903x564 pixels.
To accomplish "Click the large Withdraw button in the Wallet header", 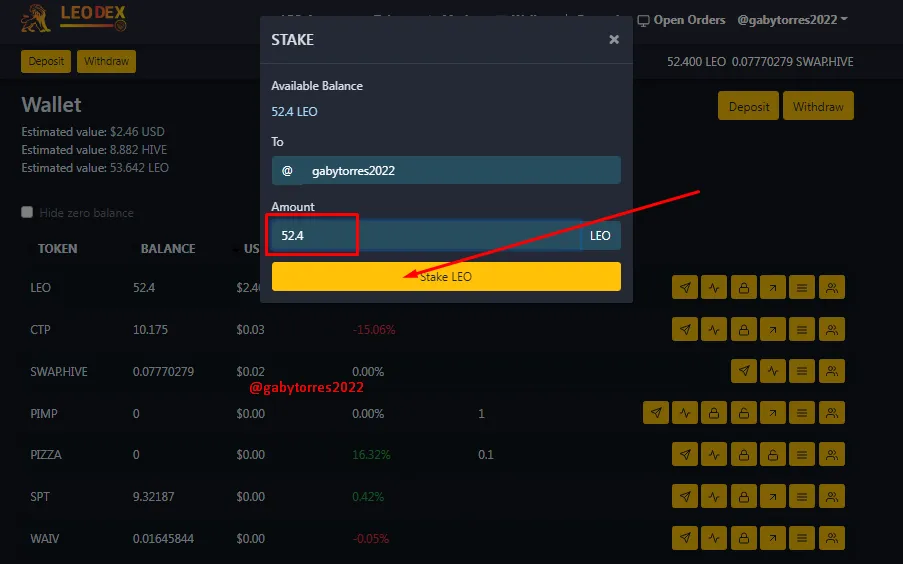I will (818, 106).
